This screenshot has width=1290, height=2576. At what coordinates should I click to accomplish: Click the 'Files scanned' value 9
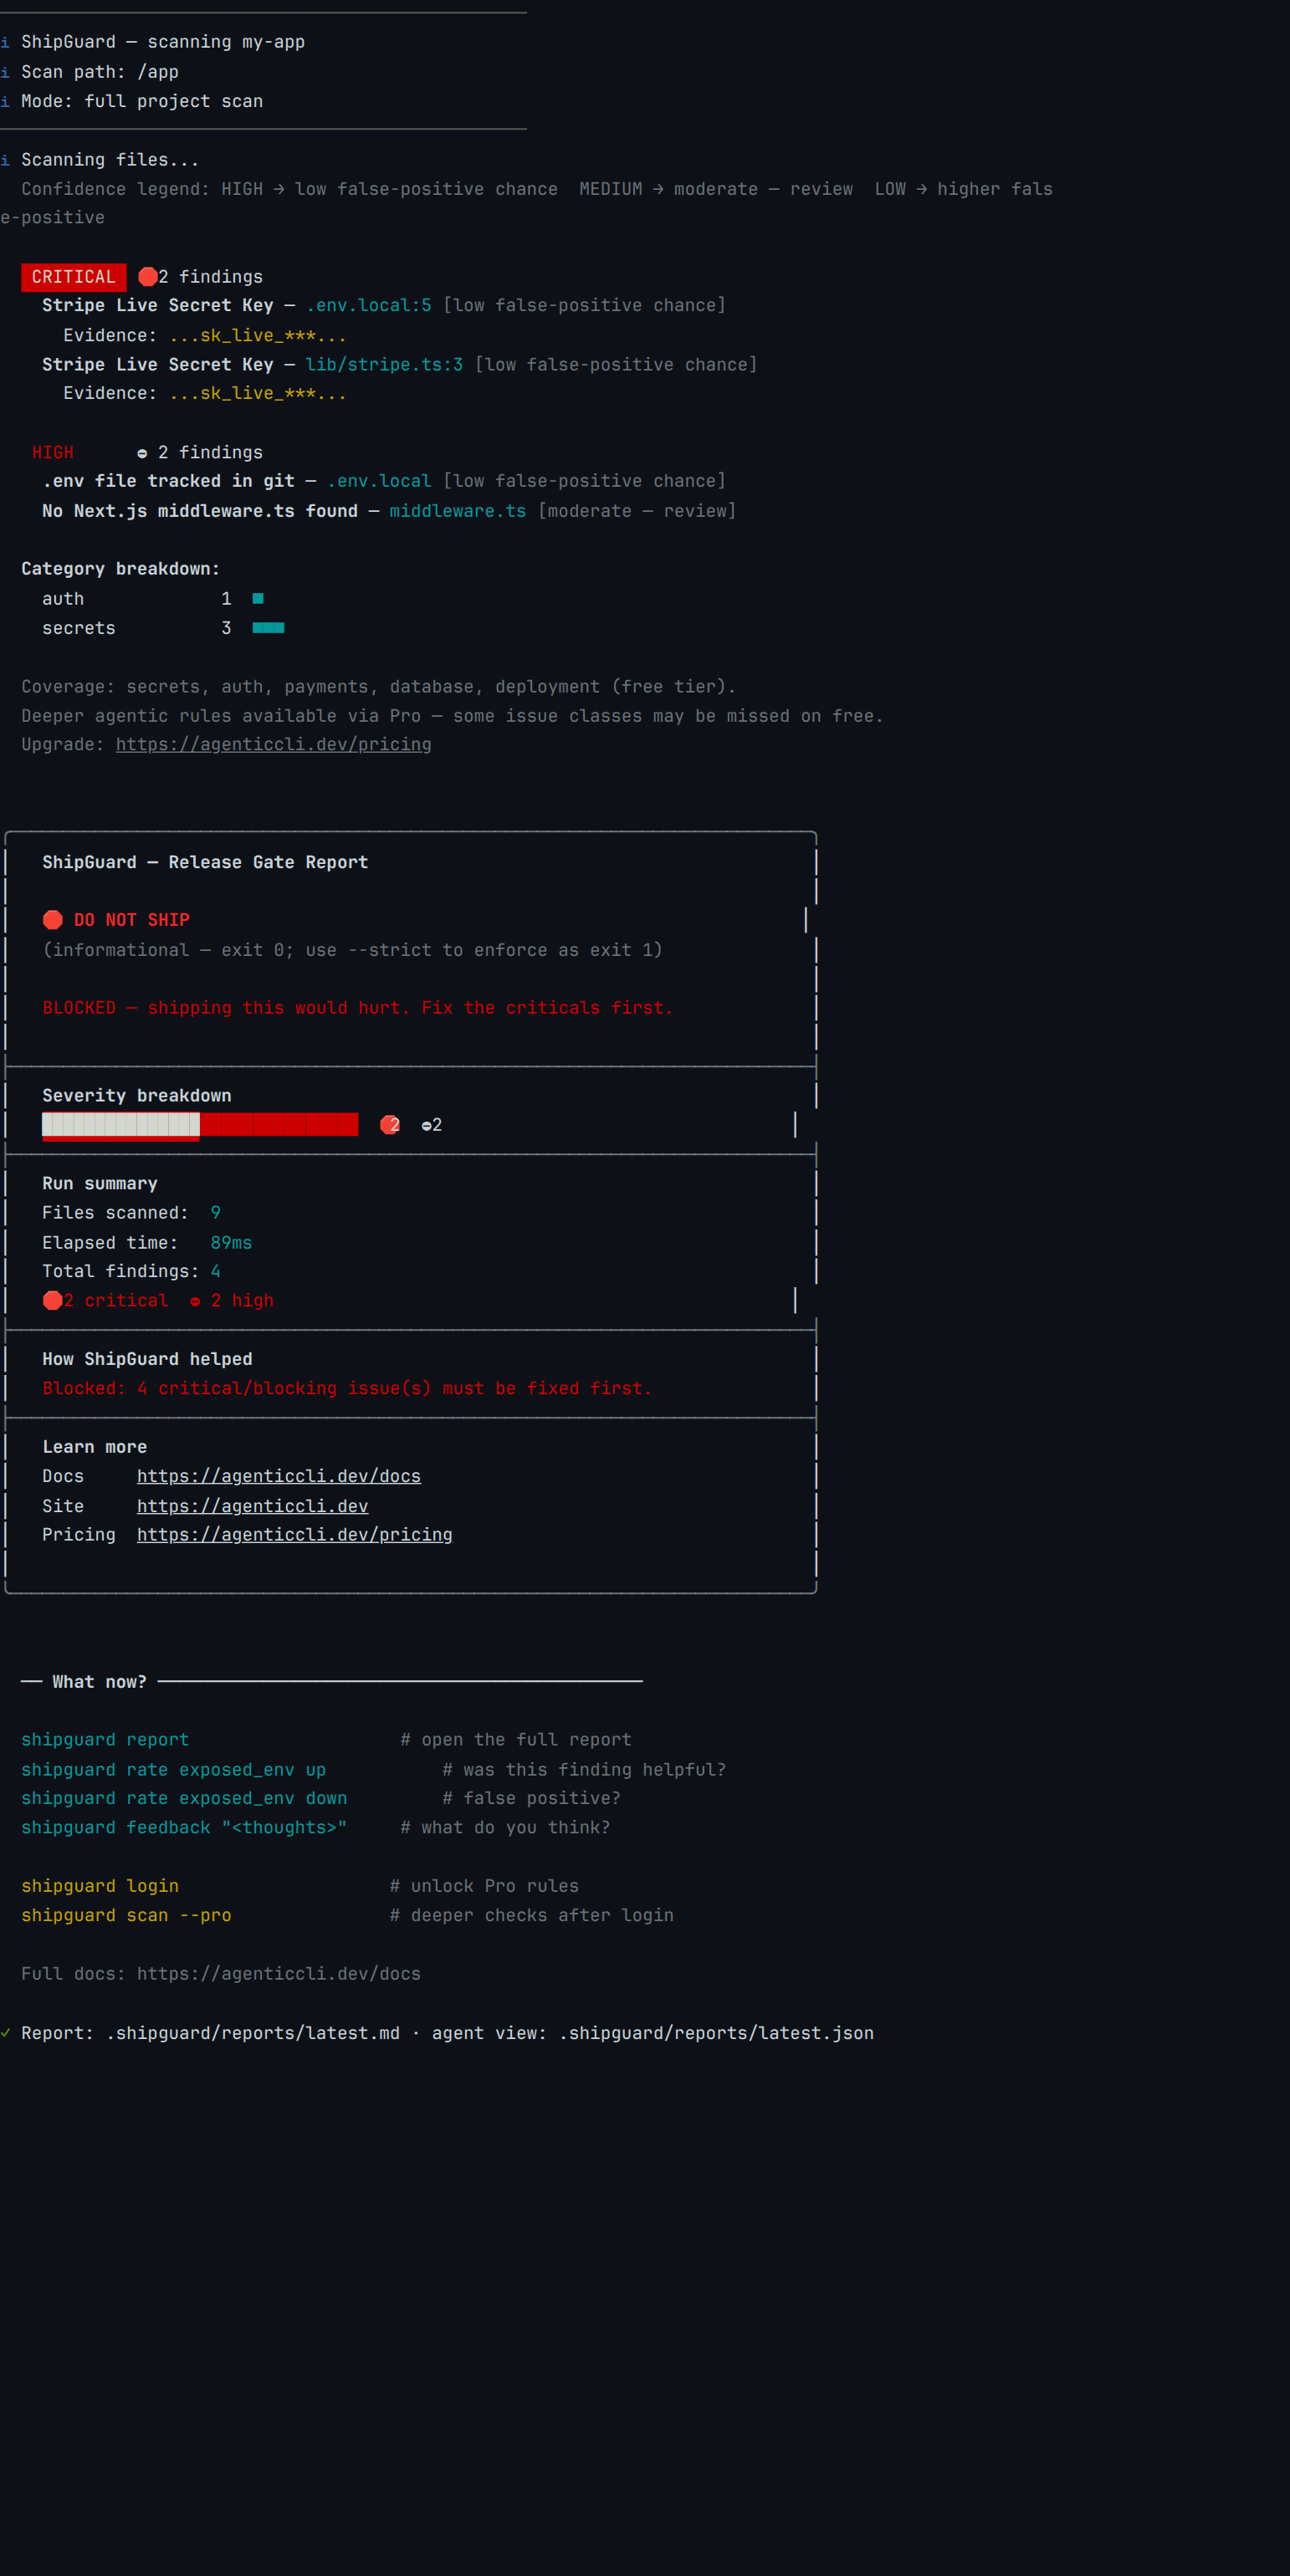click(x=215, y=1212)
